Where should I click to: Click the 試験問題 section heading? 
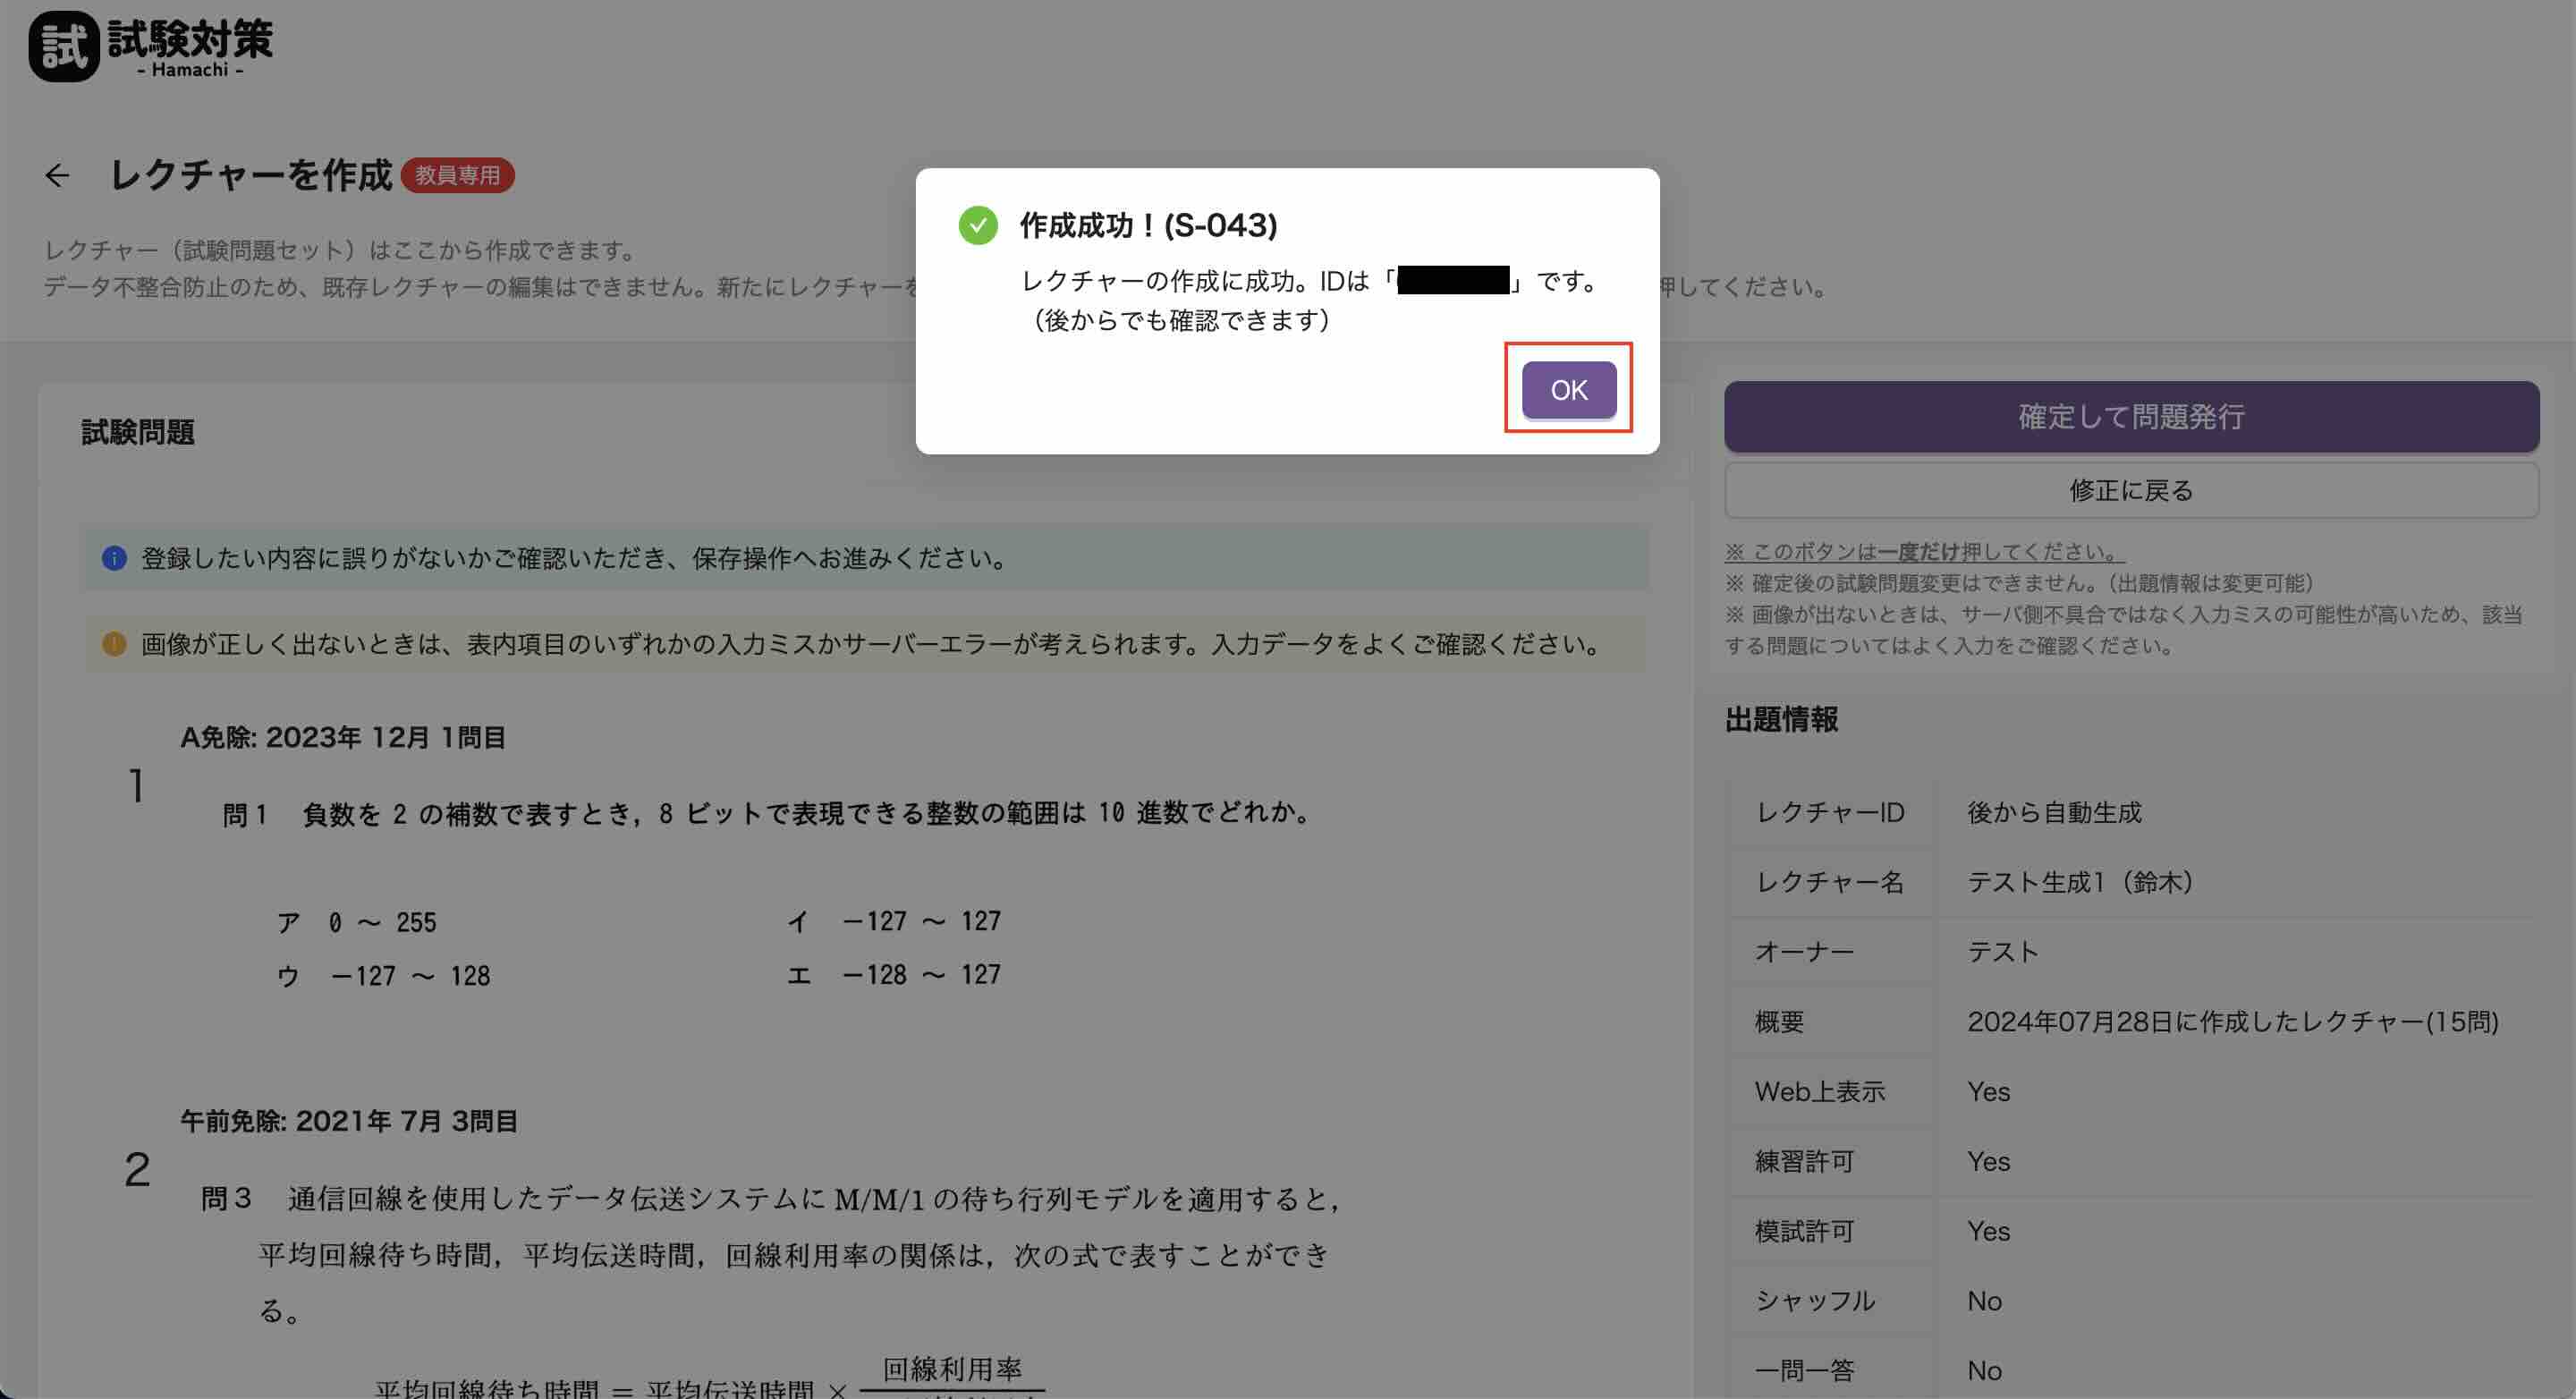(x=138, y=432)
